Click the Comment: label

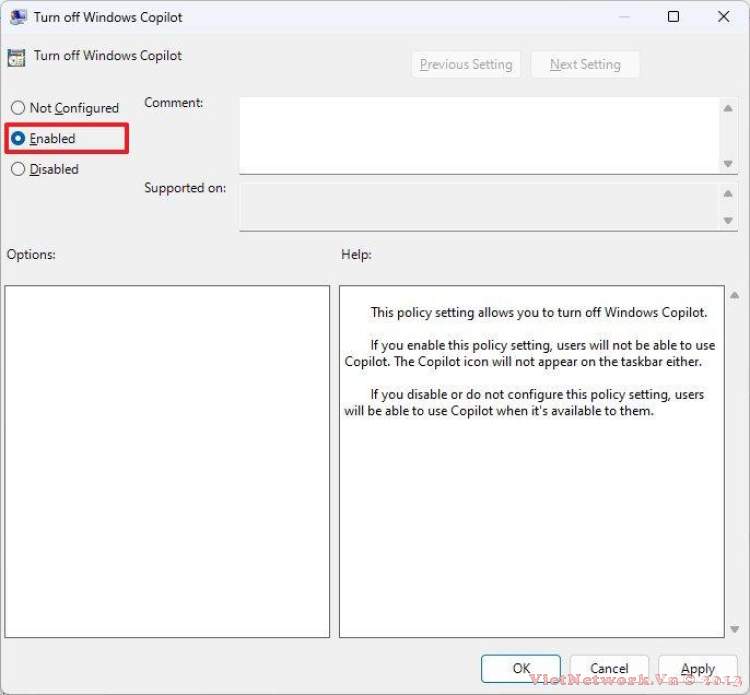[174, 102]
